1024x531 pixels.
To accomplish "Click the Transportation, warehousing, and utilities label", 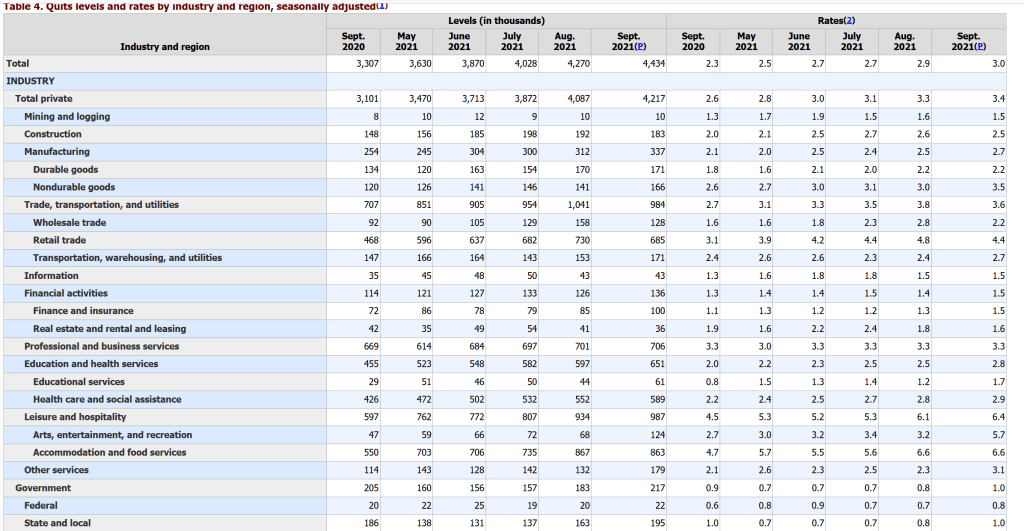I will tap(127, 257).
